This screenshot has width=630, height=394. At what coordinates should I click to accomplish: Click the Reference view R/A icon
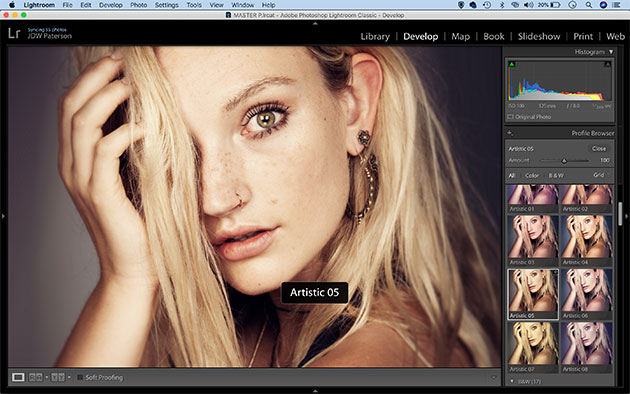(36, 377)
